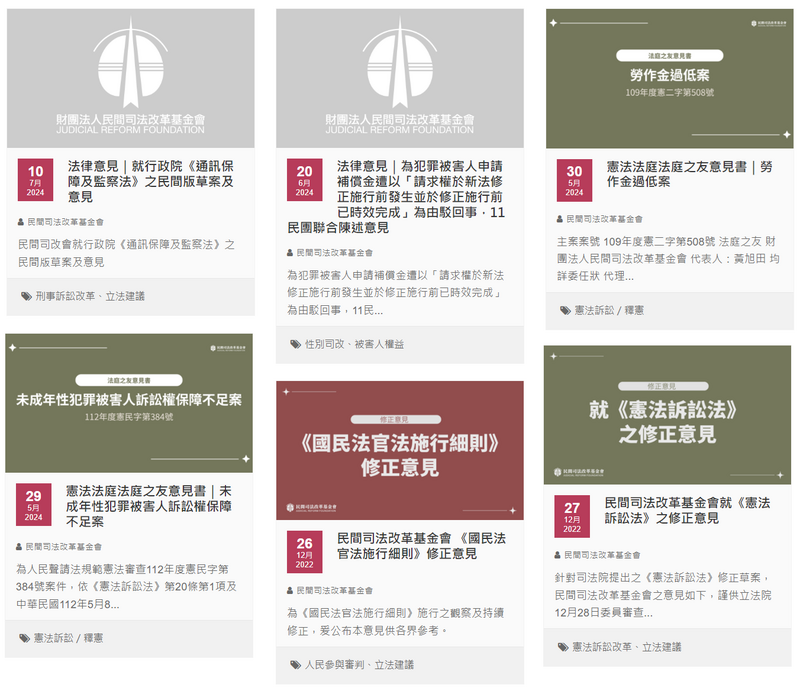The width and height of the screenshot is (800, 691).
Task: Open title 憲法法庭法庭之友意見書｜未成年性犯罪被害人訴訟權保障不足案
Action: tap(149, 506)
